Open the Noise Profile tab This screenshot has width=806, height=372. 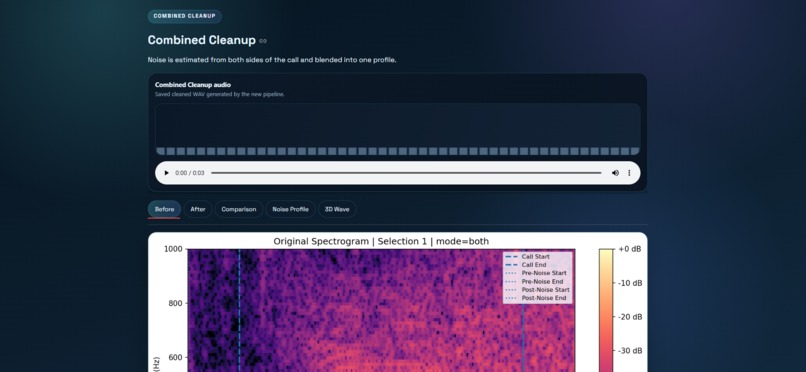(290, 209)
